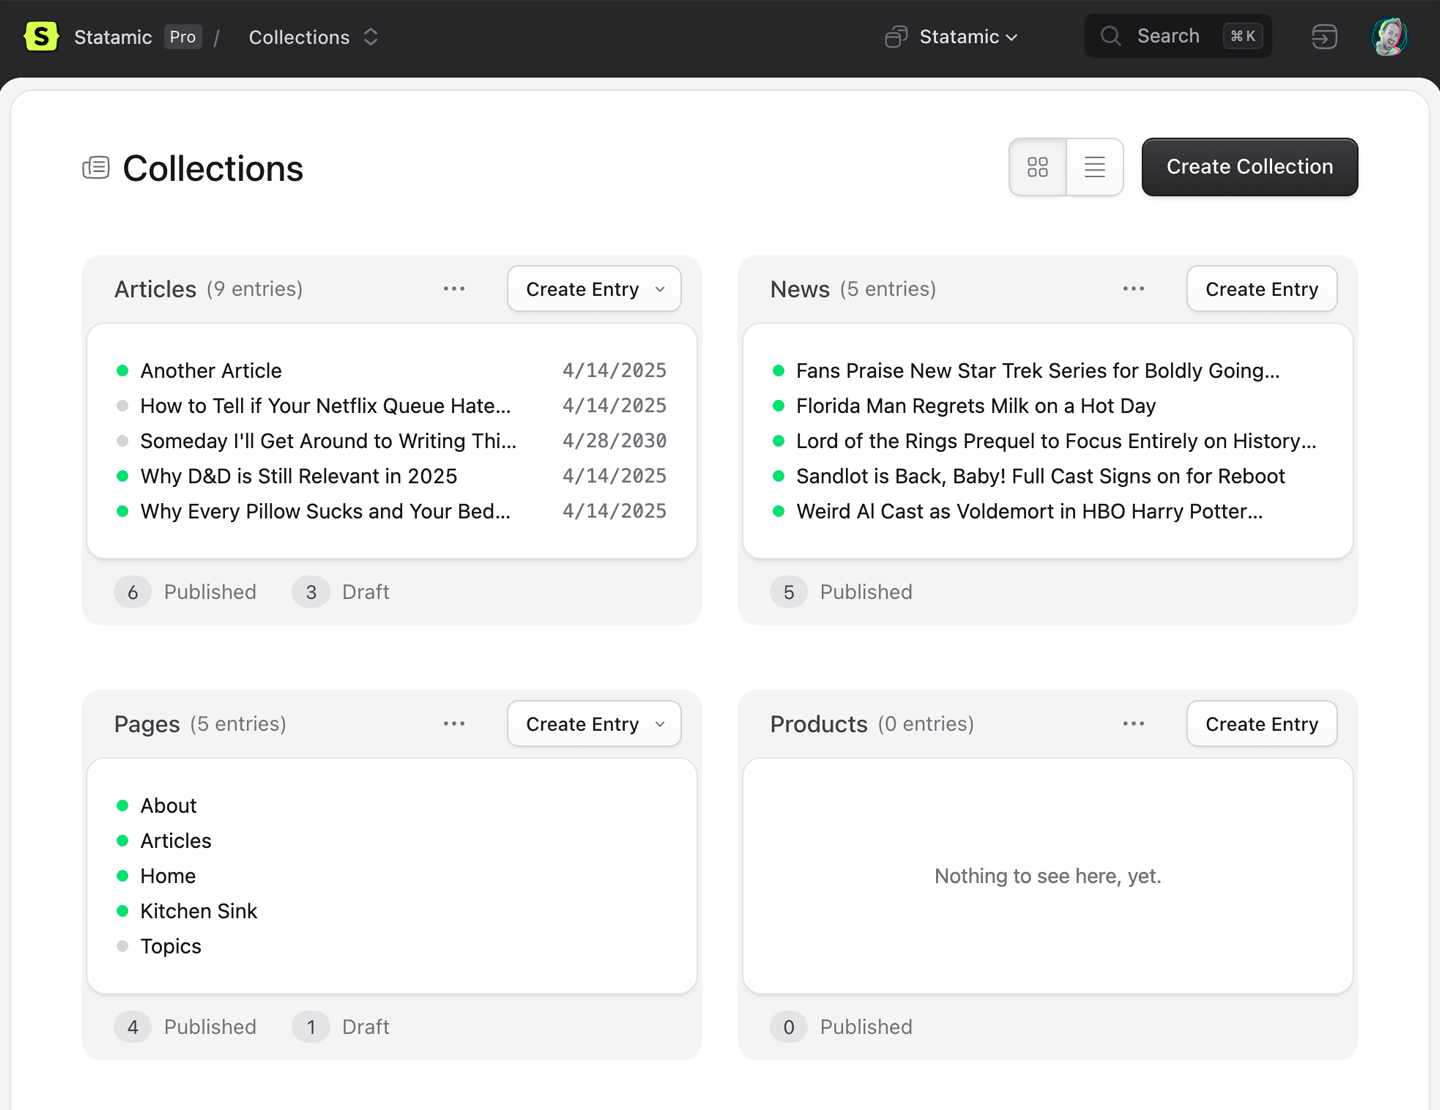Viewport: 1440px width, 1110px height.
Task: Click the Pro edition badge
Action: click(183, 37)
